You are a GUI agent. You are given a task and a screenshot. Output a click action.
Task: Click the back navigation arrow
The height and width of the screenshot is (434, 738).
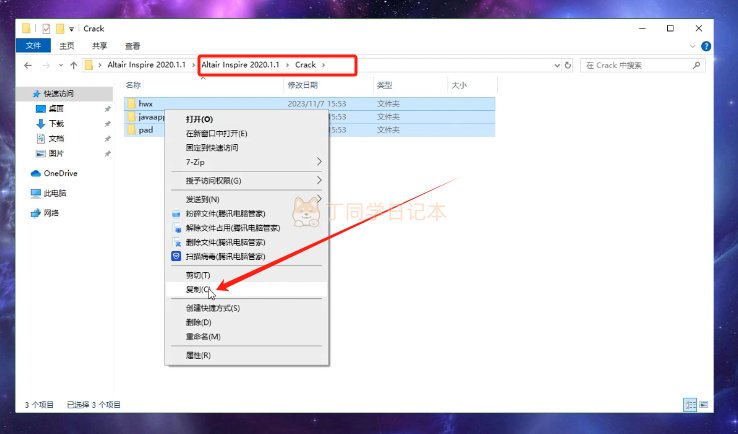pyautogui.click(x=28, y=65)
